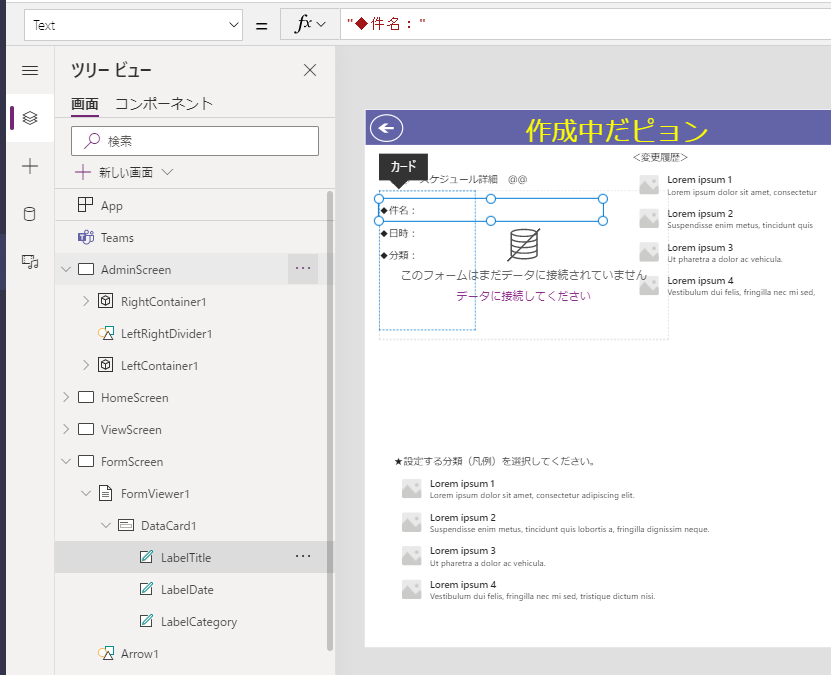Open the AdminScreen ellipsis options menu
The width and height of the screenshot is (831, 675).
tap(303, 269)
